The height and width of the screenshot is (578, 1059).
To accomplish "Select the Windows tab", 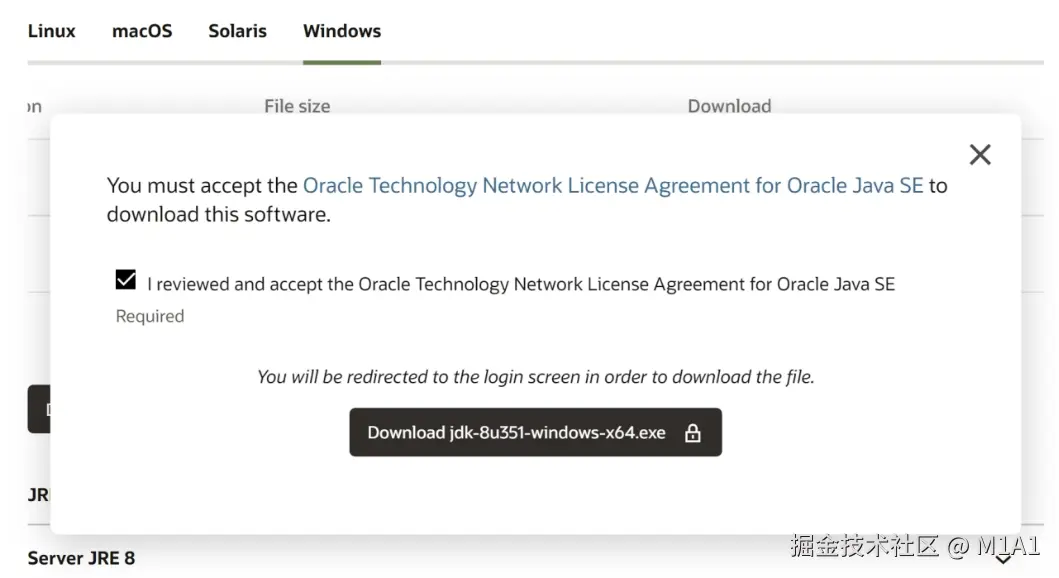I will (x=342, y=31).
